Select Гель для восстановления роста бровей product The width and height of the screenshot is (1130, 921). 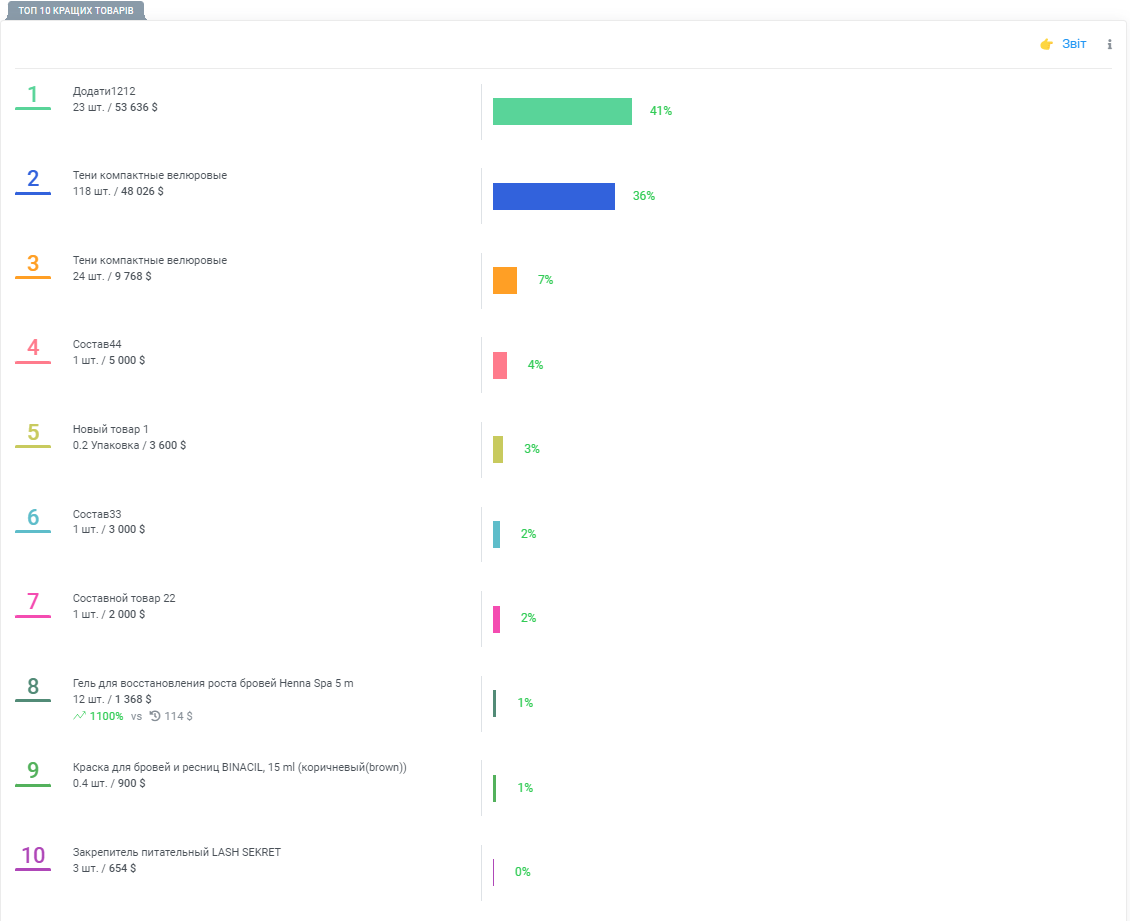pyautogui.click(x=213, y=683)
